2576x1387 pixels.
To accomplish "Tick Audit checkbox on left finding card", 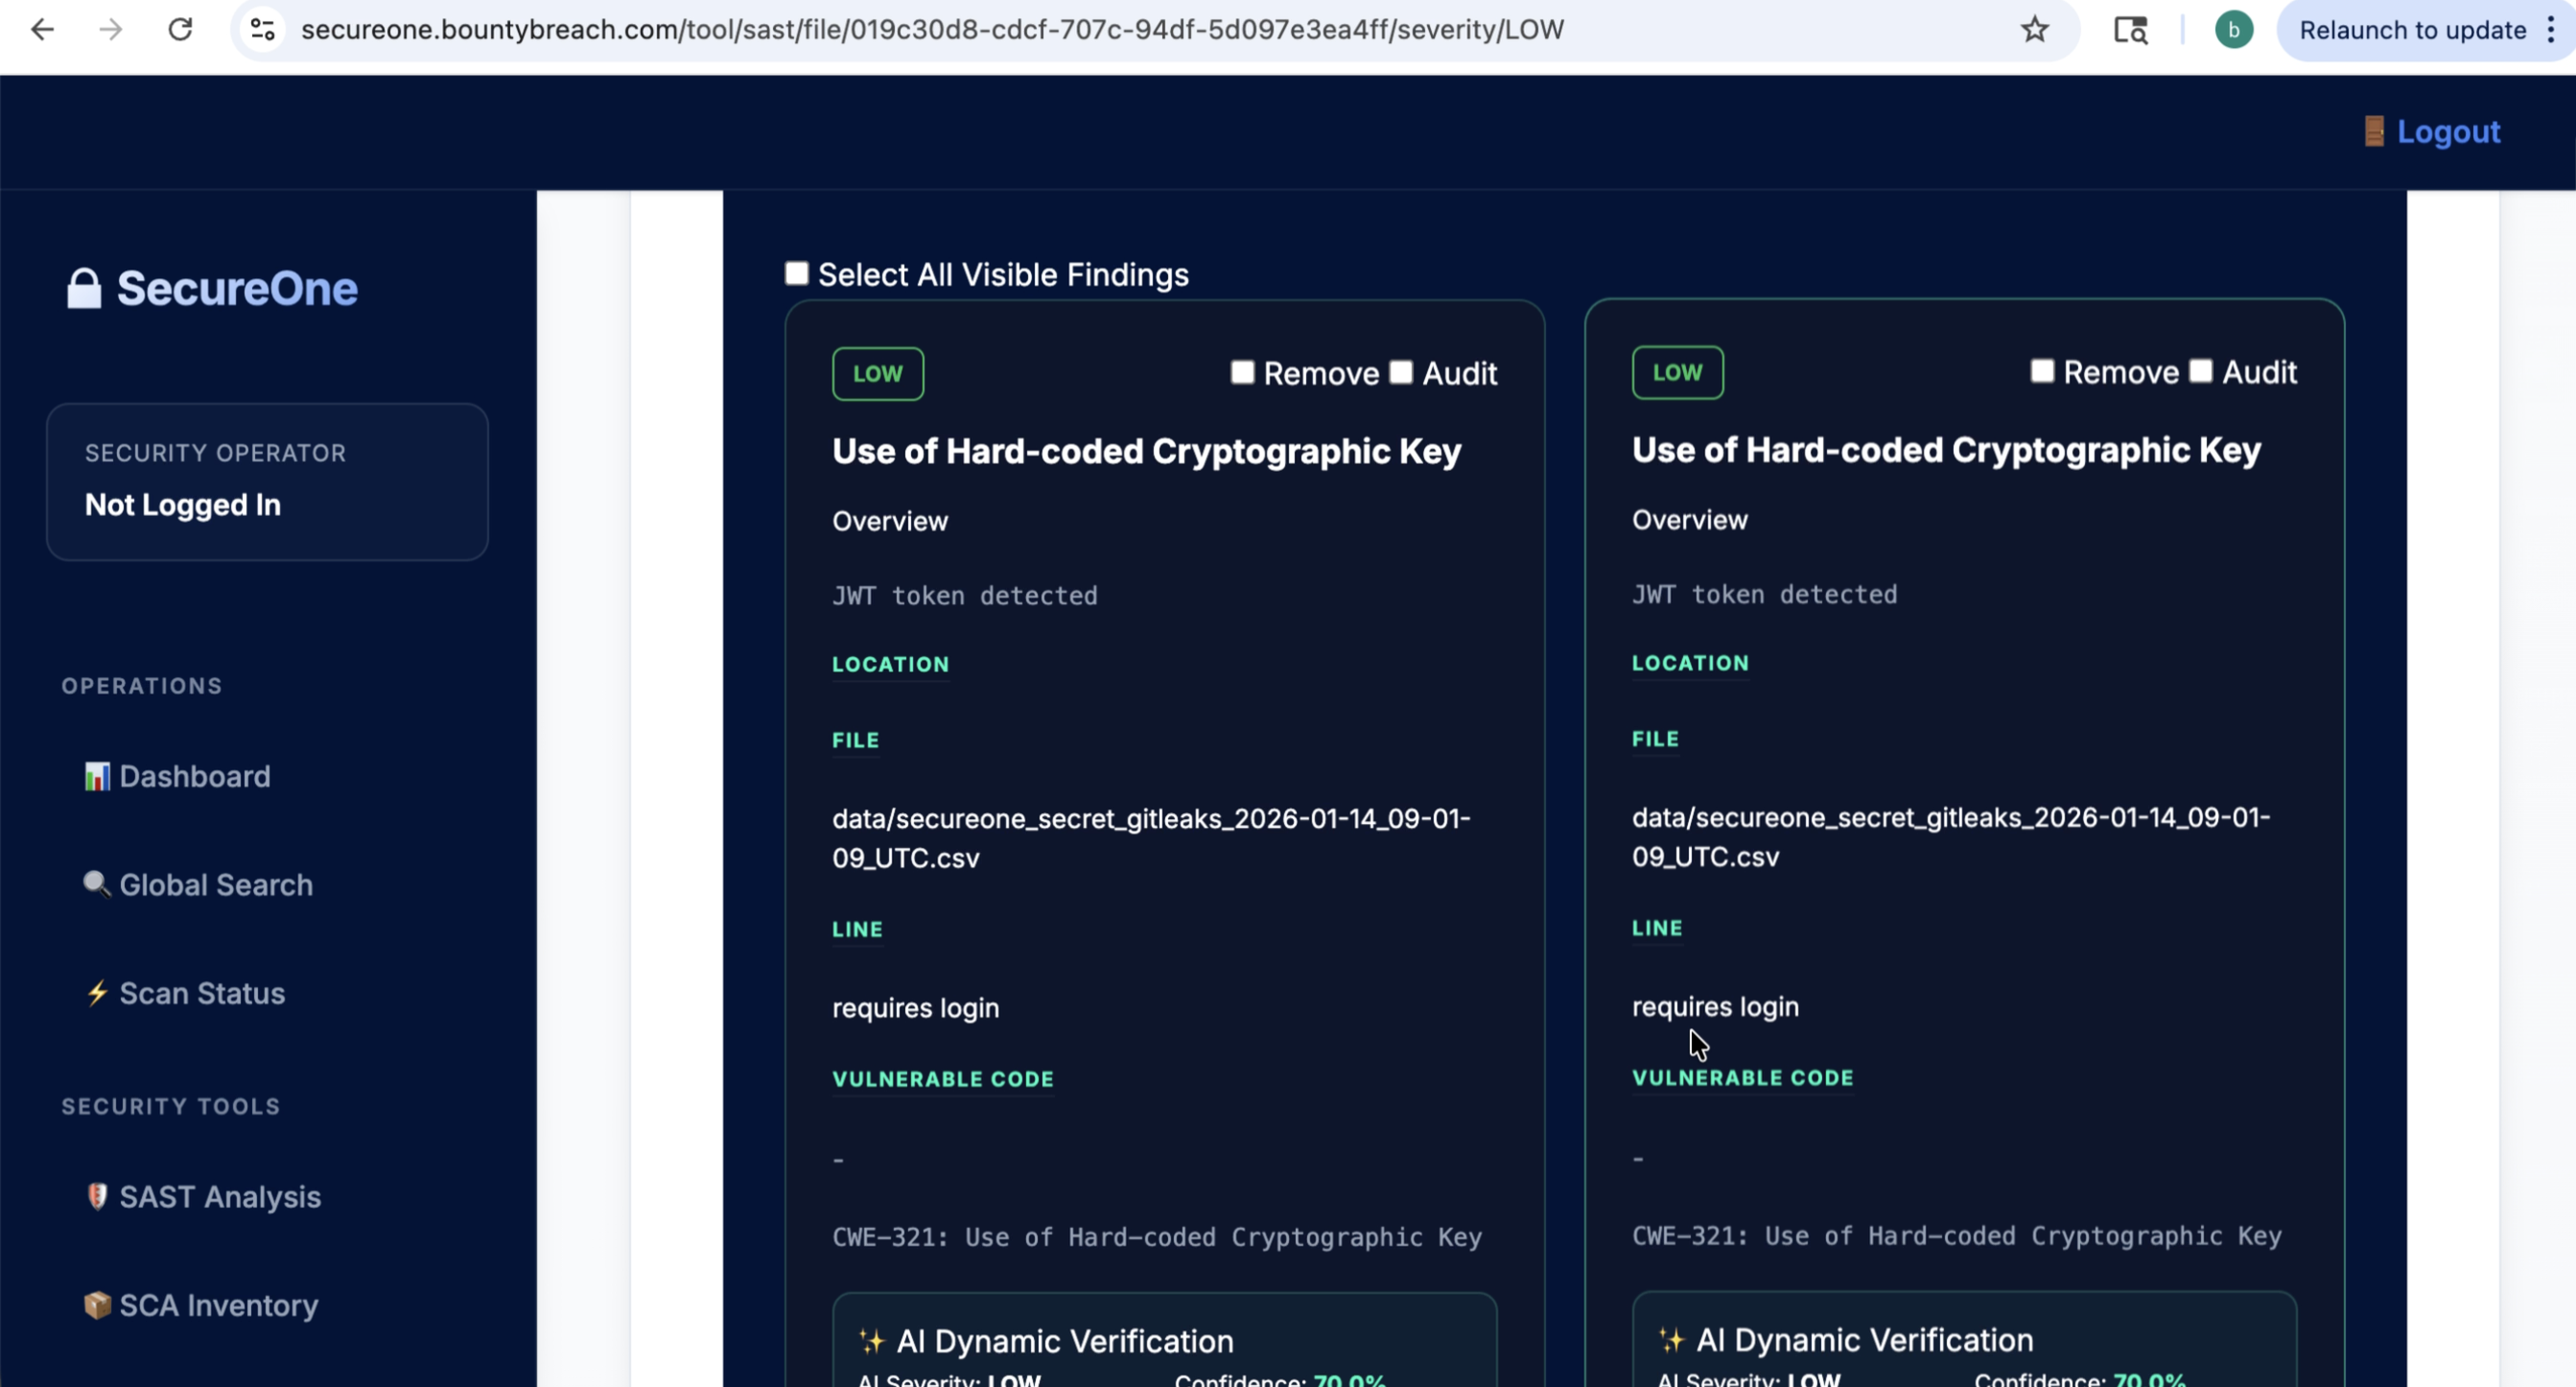I will coord(1401,372).
